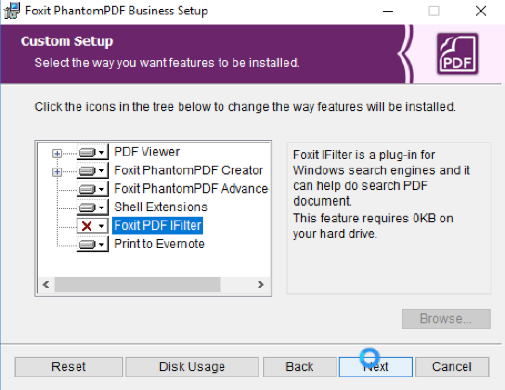Click the Print to Evernote drive icon
This screenshot has height=390, width=505.
[87, 244]
